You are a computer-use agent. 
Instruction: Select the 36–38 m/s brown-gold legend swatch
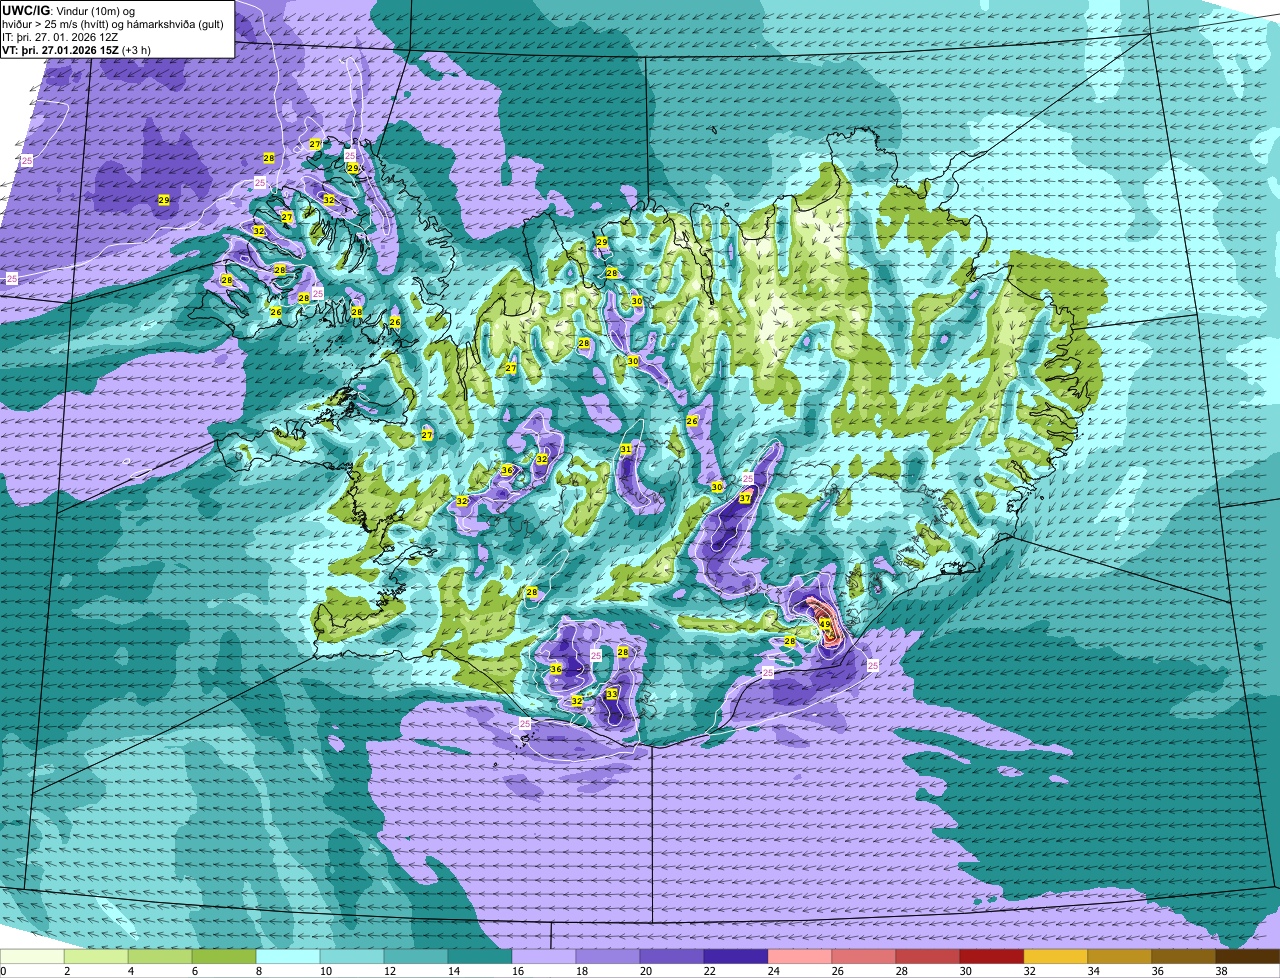tap(1184, 957)
